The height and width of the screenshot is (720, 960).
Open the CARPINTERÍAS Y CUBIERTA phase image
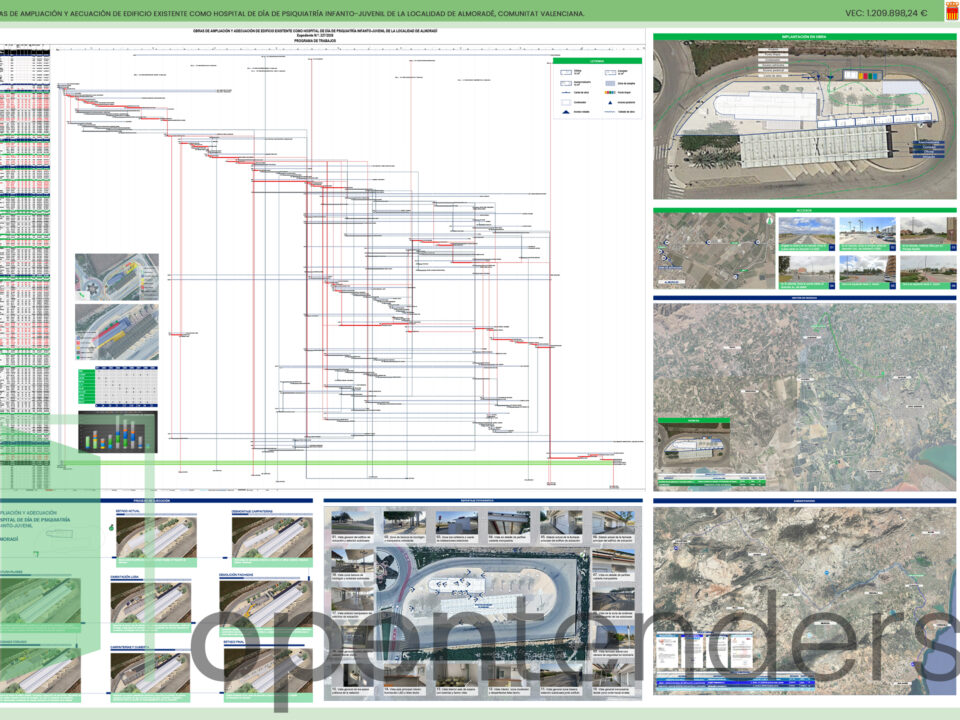150,673
